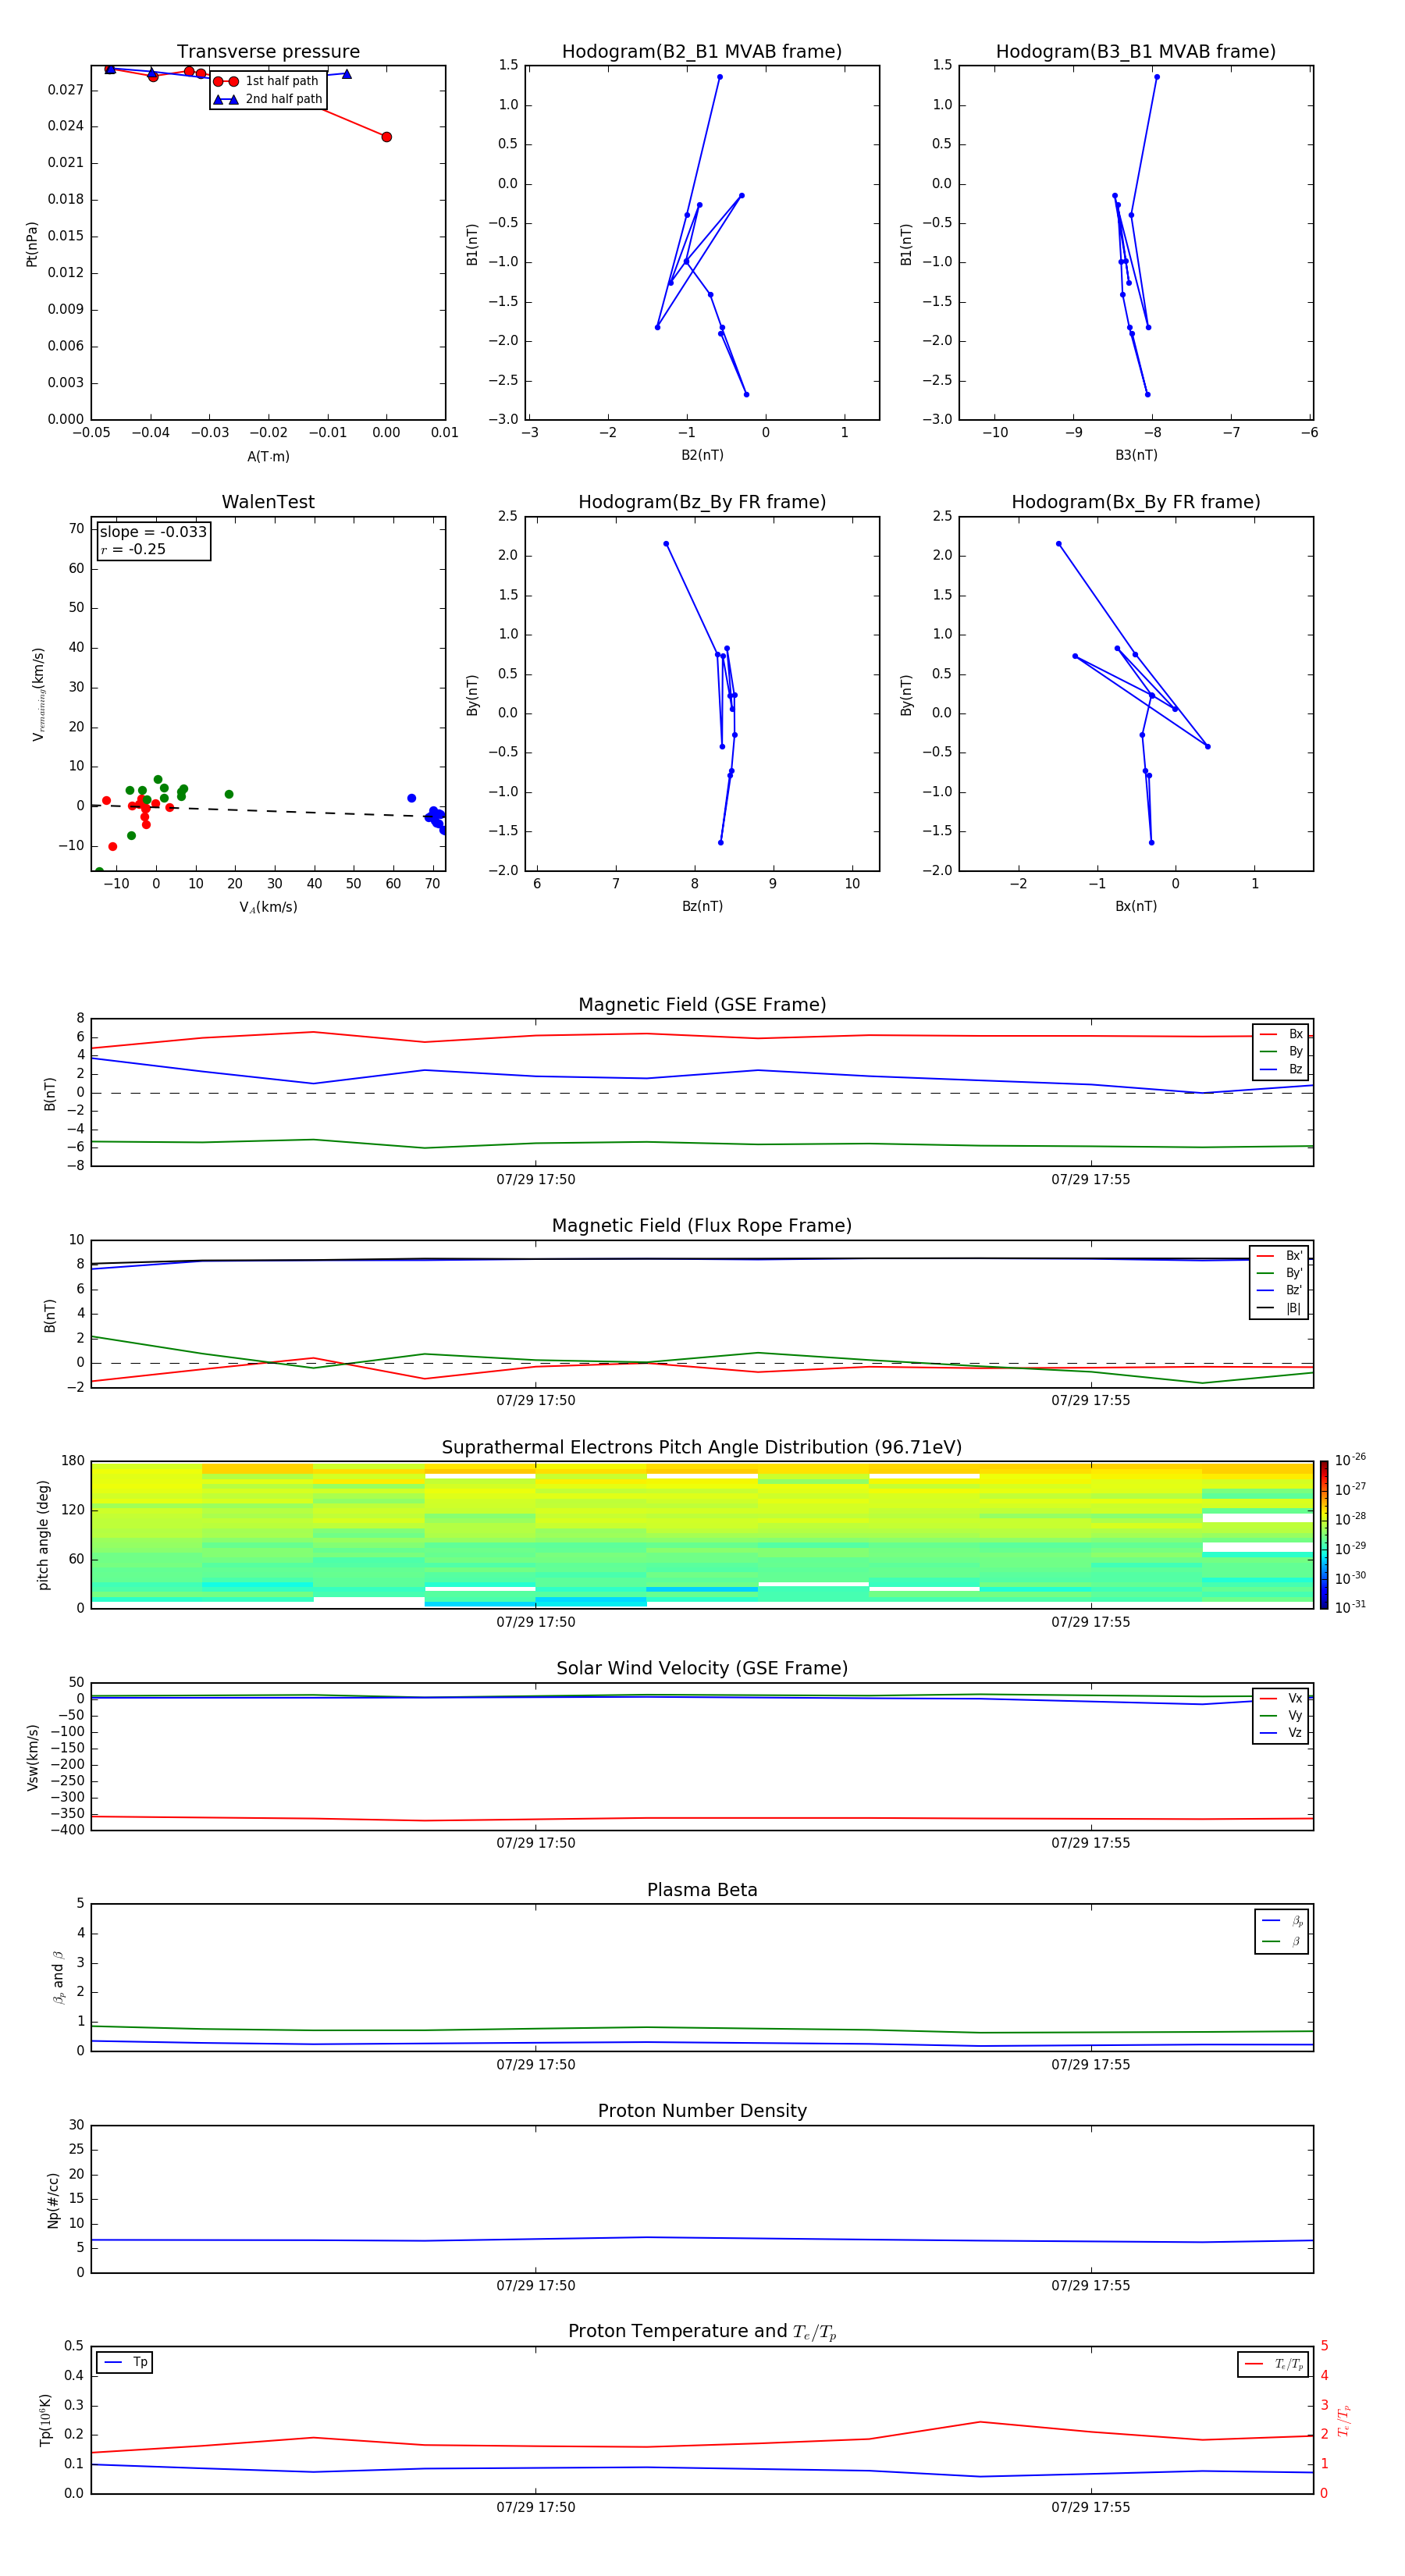Click the "Bz(nT)" x-axis label
Image resolution: width=1405 pixels, height=2576 pixels.
pos(702,906)
